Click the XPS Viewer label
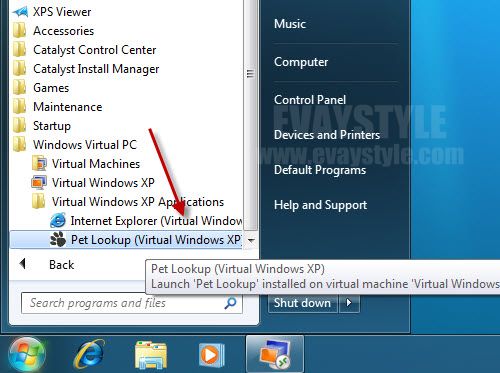500x373 pixels. pos(62,12)
